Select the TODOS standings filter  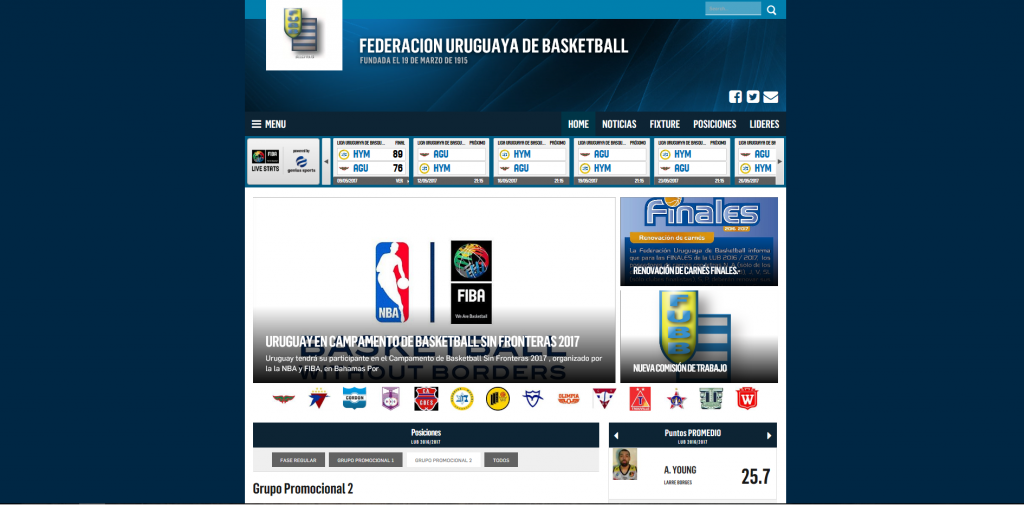pyautogui.click(x=501, y=460)
